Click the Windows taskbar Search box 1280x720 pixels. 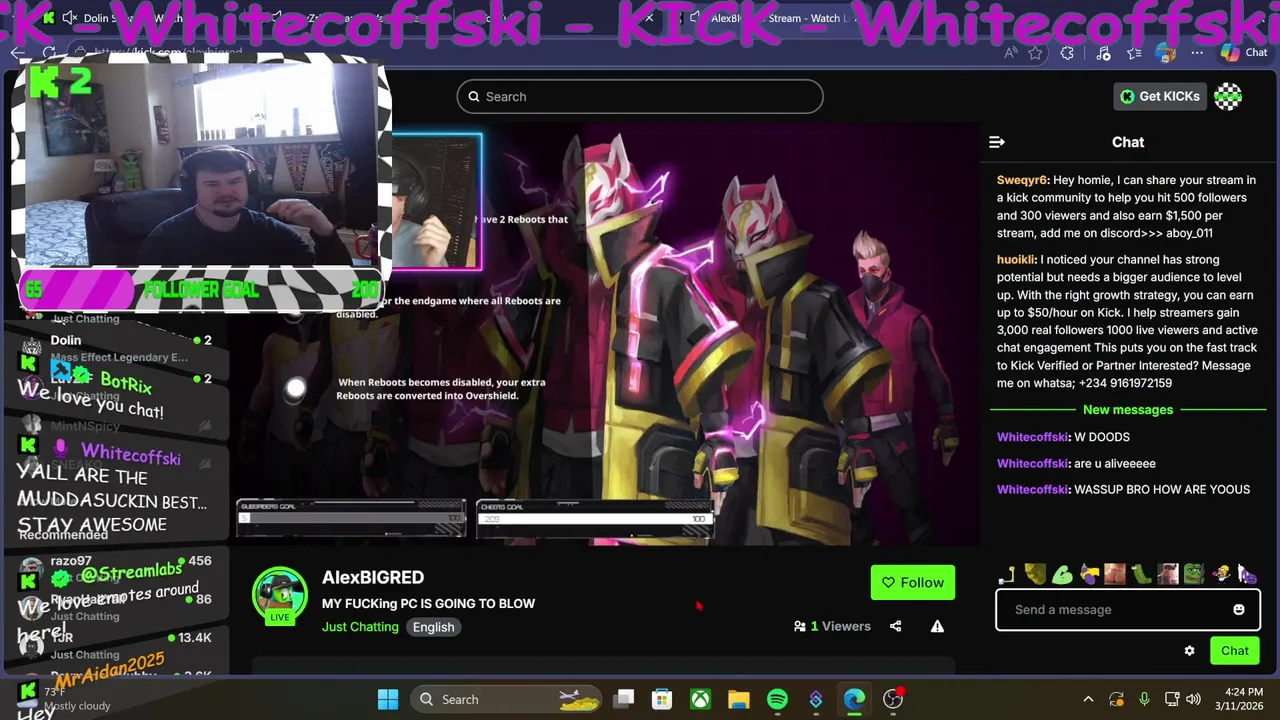point(507,699)
